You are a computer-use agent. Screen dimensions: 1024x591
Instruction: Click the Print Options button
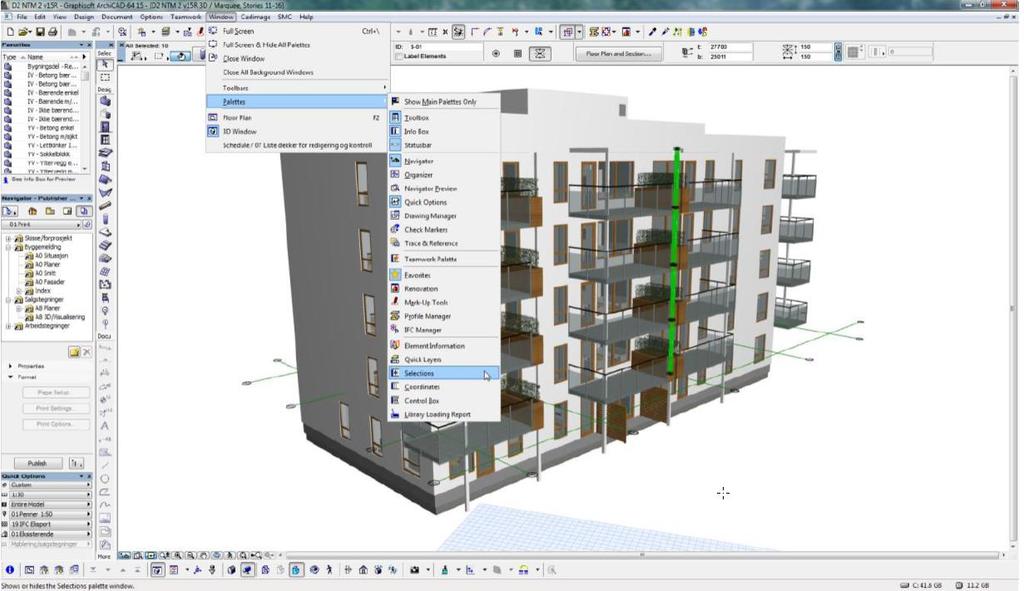pyautogui.click(x=55, y=424)
